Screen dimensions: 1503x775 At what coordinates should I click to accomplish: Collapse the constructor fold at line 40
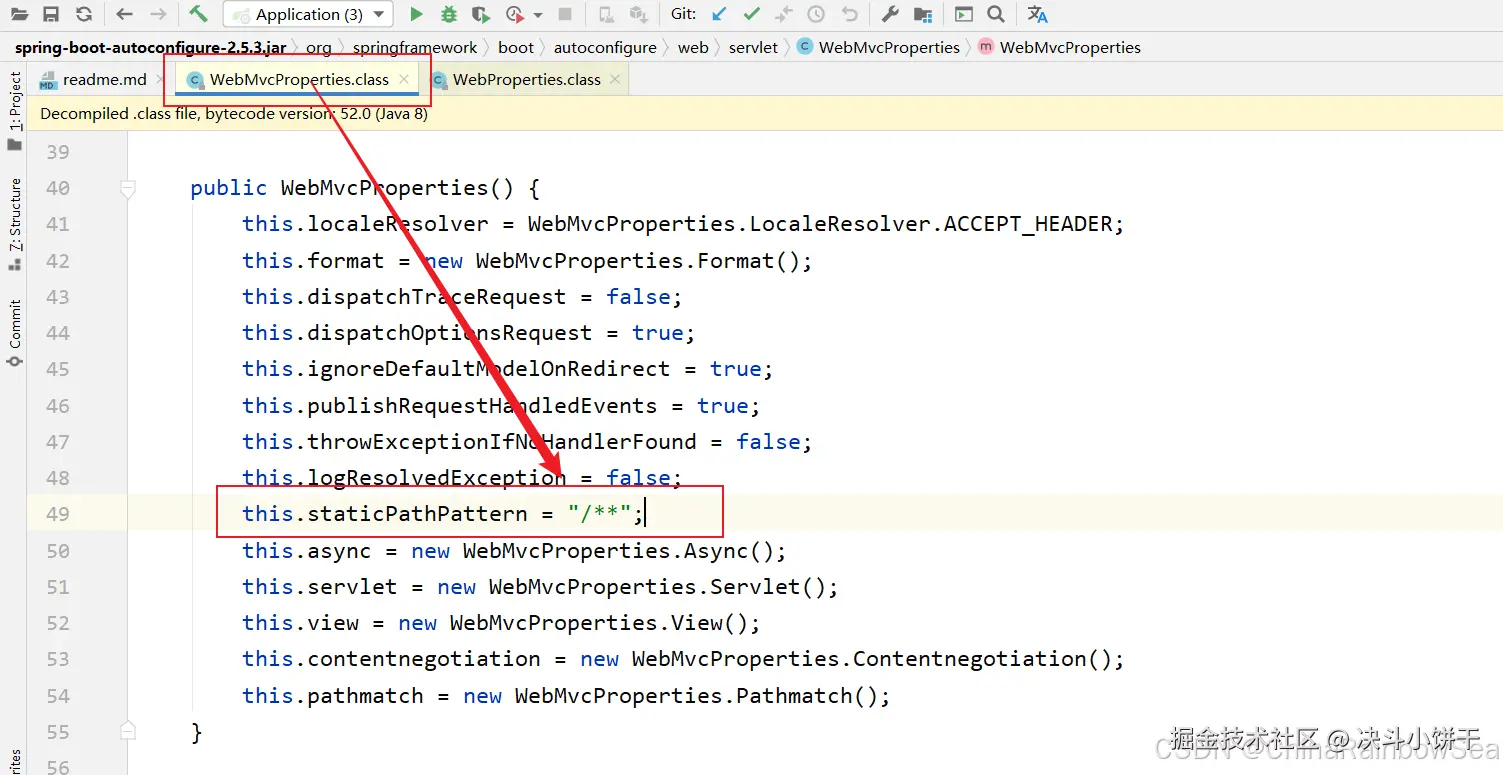127,188
